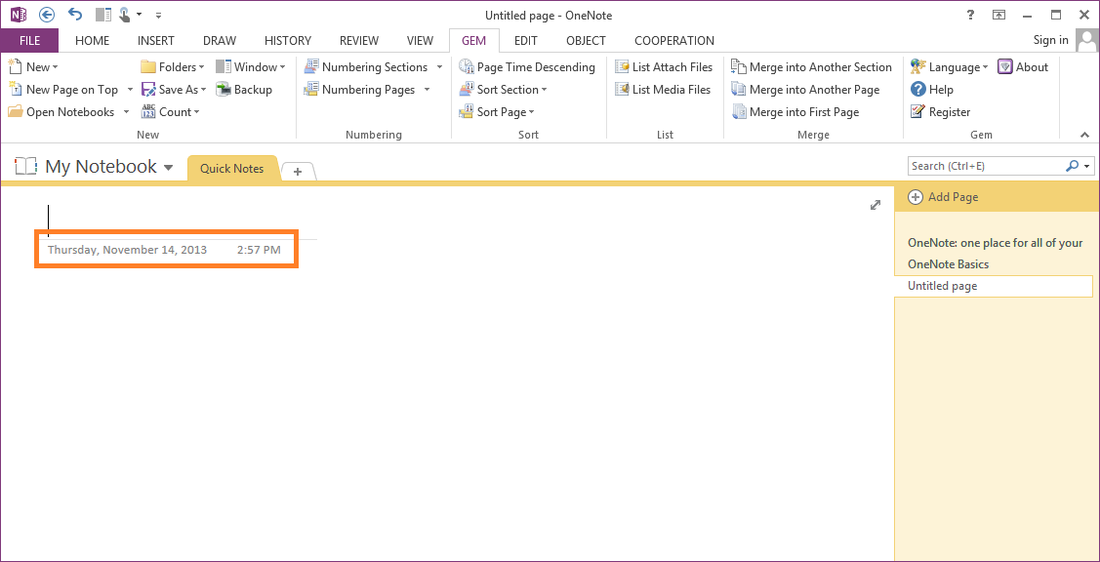Select the COOPERATION tab
The height and width of the screenshot is (562, 1100).
[674, 41]
